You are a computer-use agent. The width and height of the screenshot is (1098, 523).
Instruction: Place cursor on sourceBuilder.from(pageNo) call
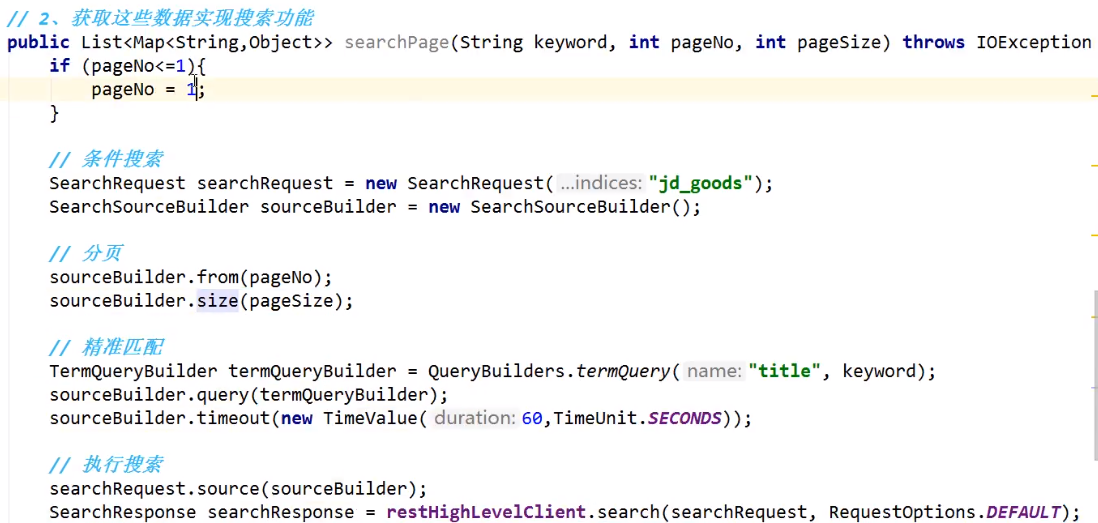pos(190,277)
